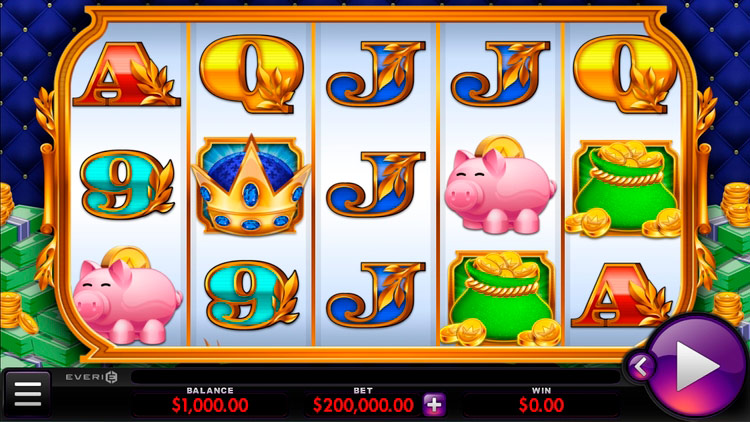Click the pink piggy bank on reel four
This screenshot has width=750, height=422.
(500, 185)
